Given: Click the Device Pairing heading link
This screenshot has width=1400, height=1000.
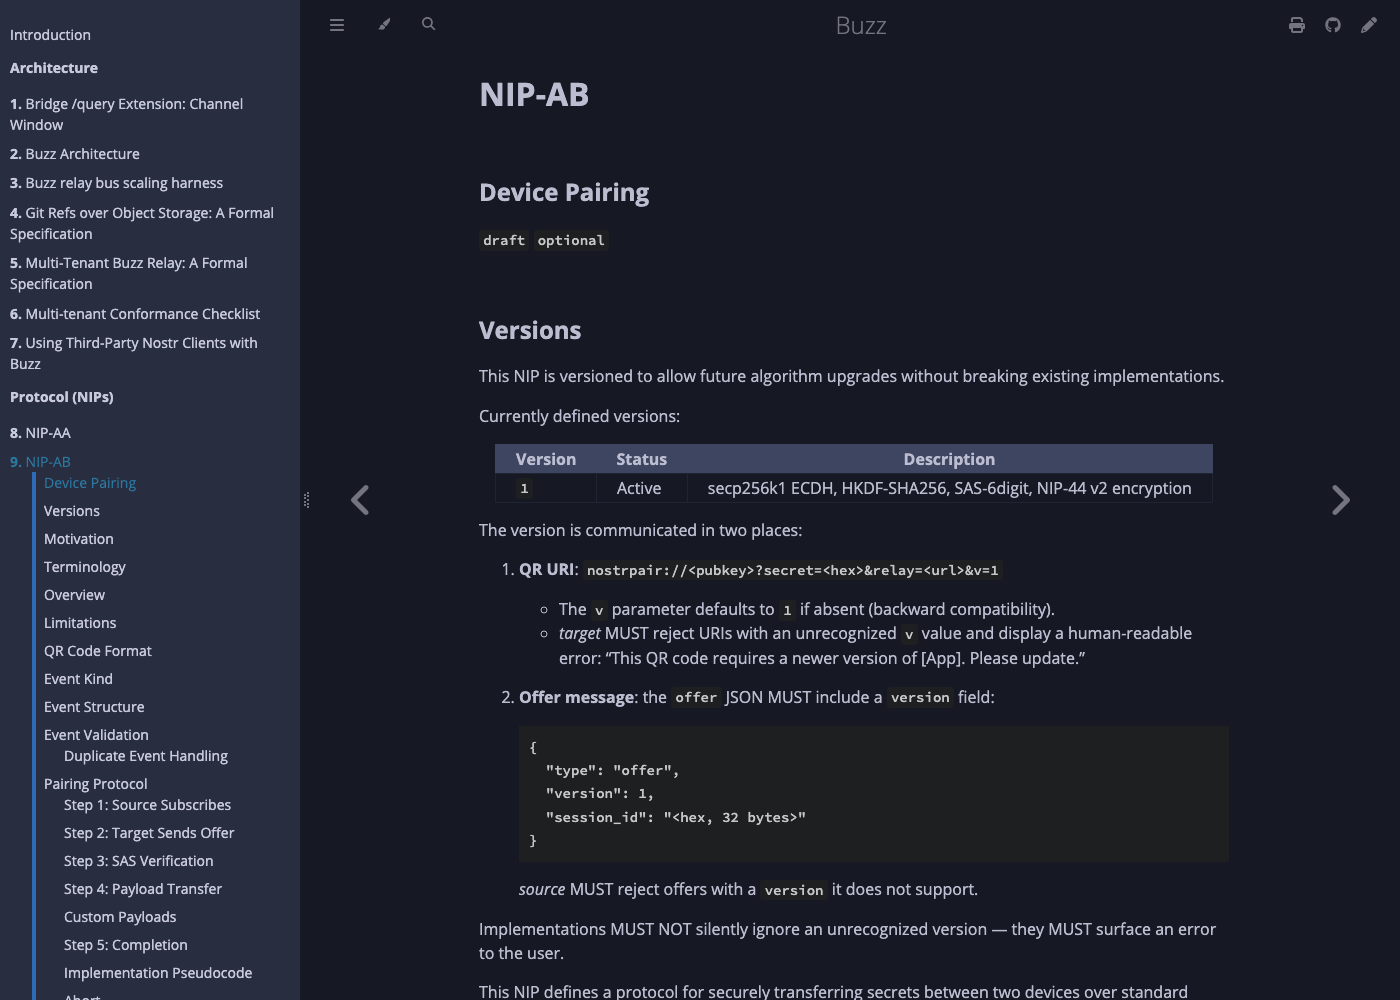Looking at the screenshot, I should 564,192.
